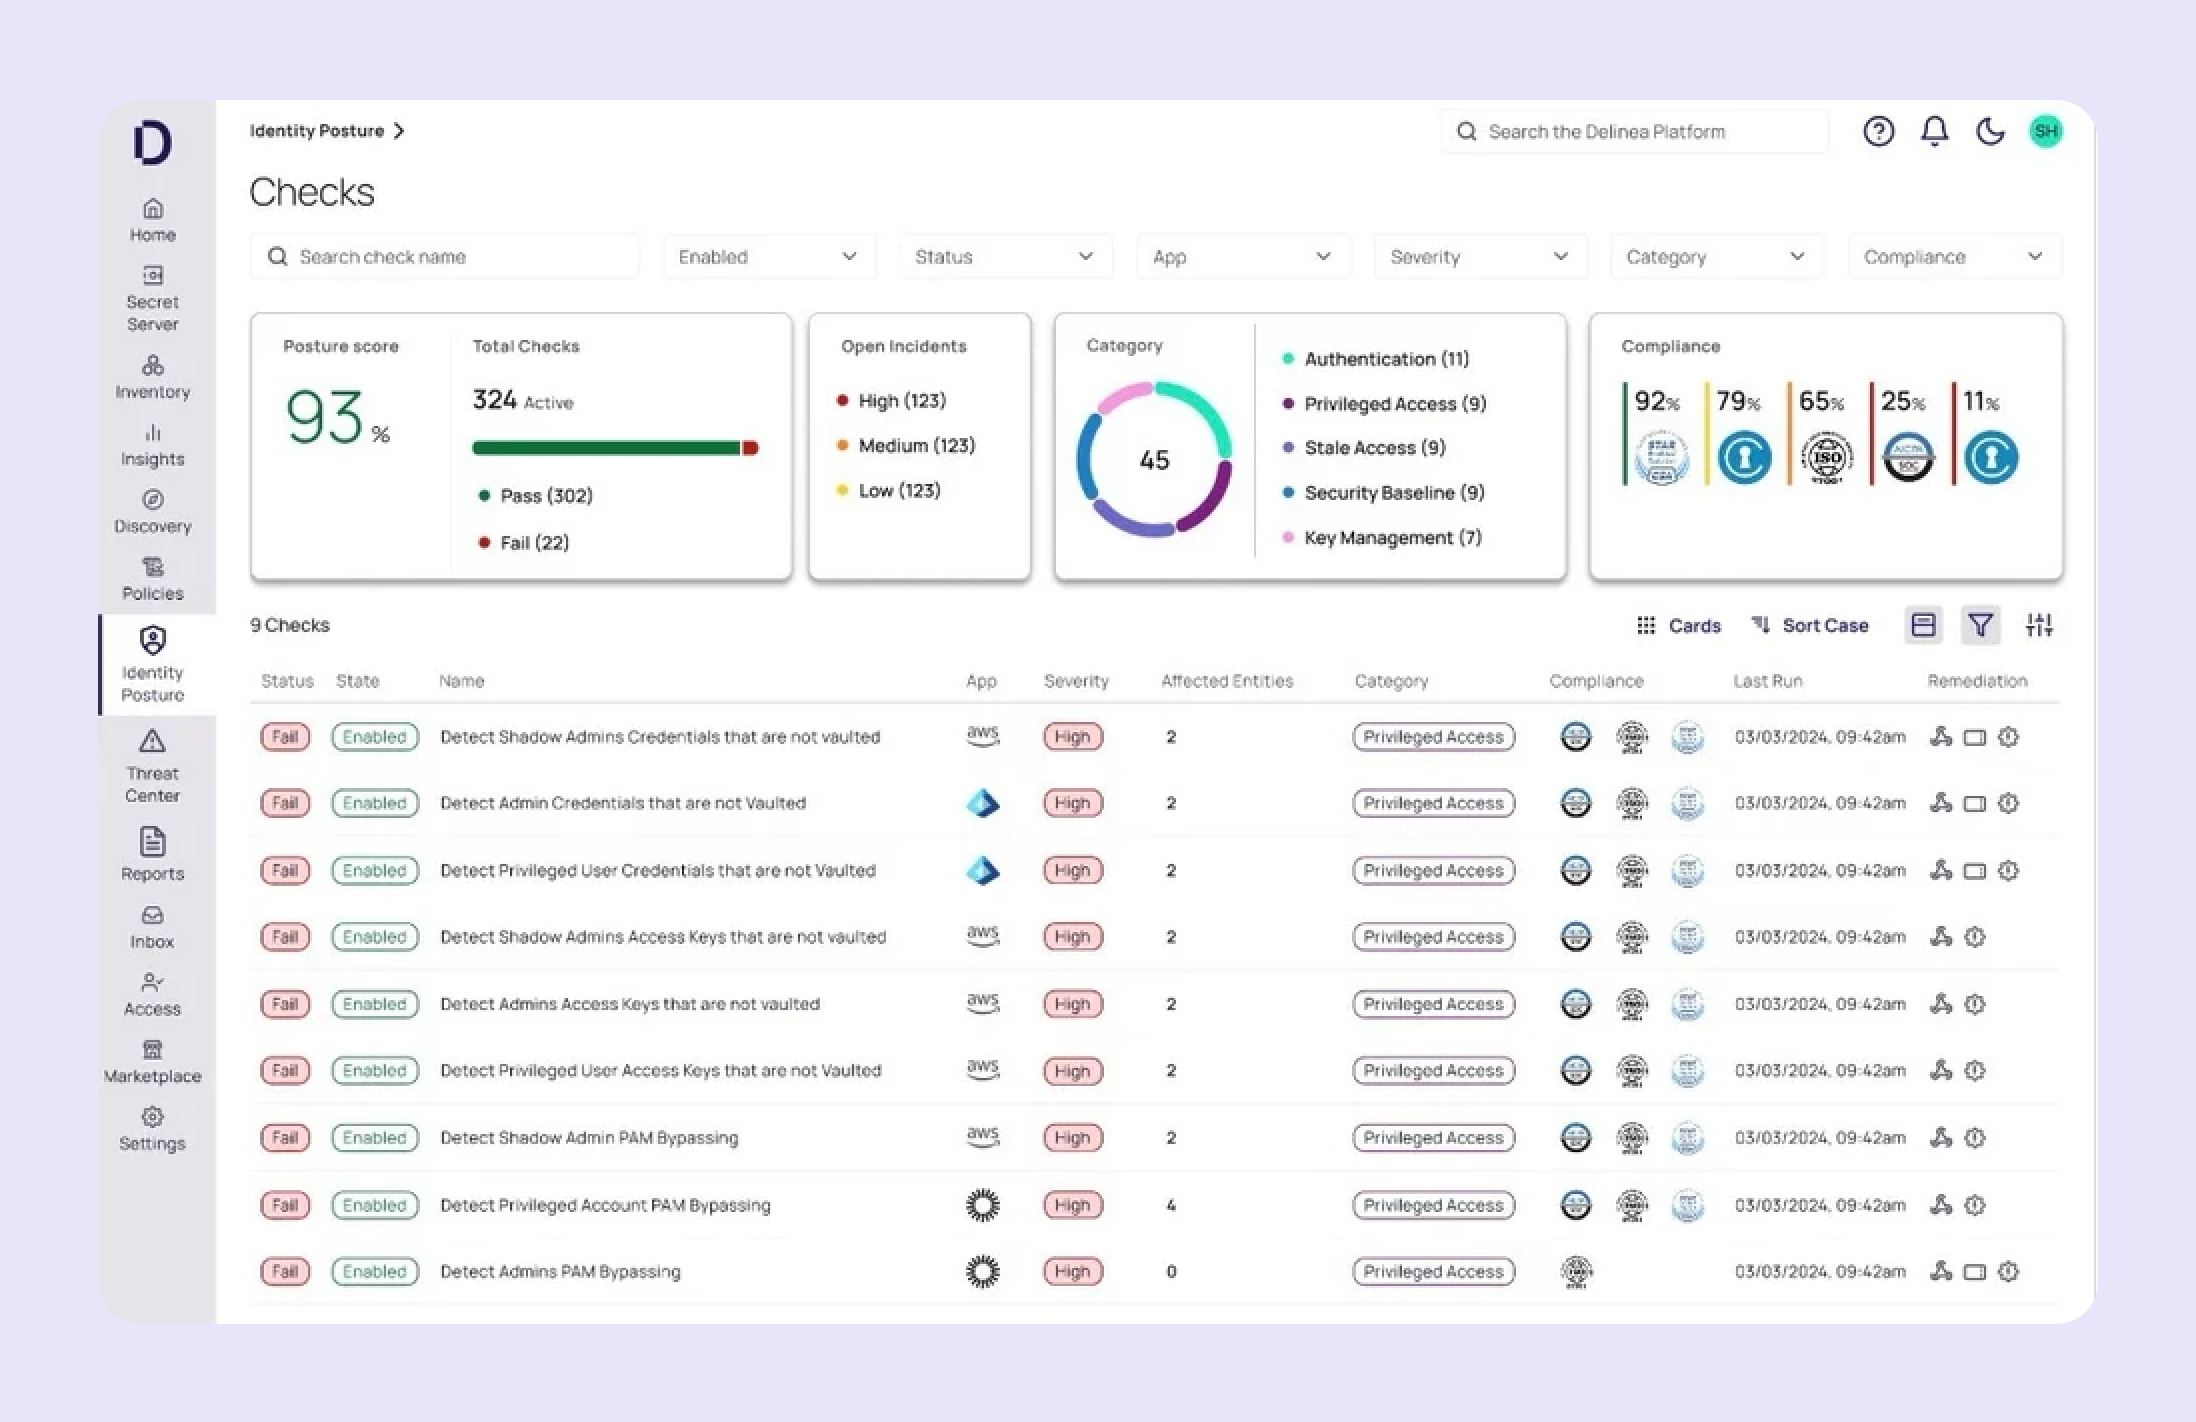
Task: Switch to Cards view
Action: point(1679,625)
